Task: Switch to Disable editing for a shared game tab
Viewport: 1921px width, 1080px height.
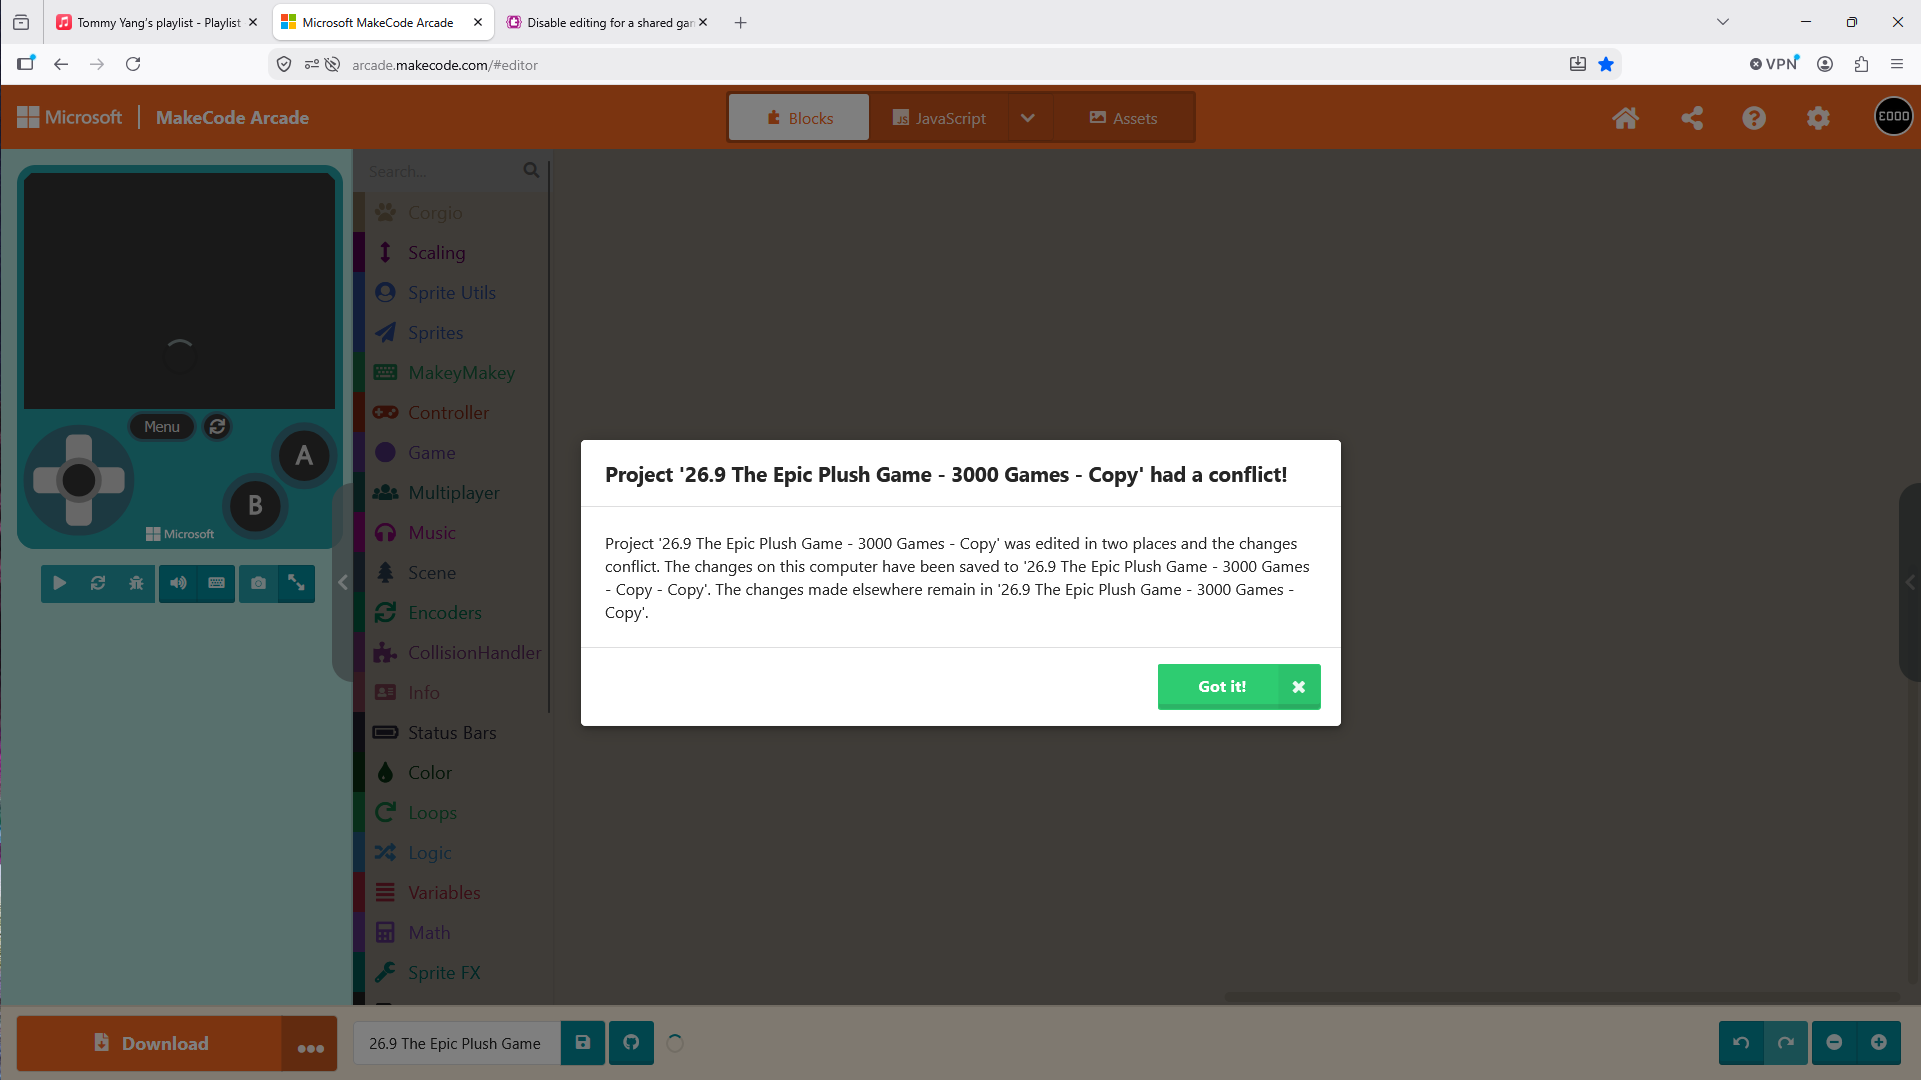Action: click(607, 22)
